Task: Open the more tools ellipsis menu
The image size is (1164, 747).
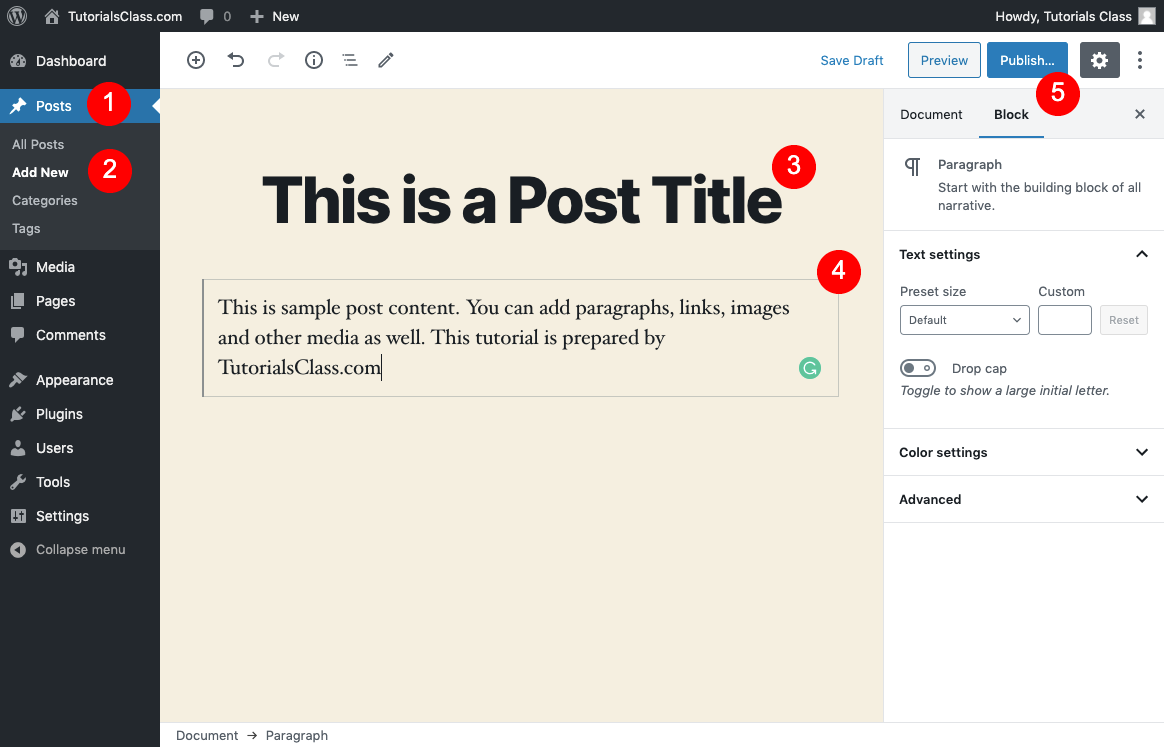Action: tap(1140, 60)
